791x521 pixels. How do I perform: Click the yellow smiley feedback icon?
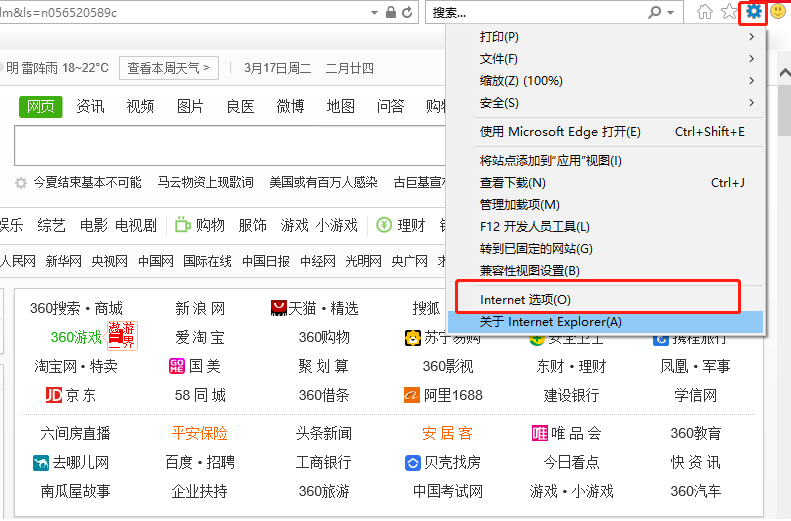(x=777, y=12)
